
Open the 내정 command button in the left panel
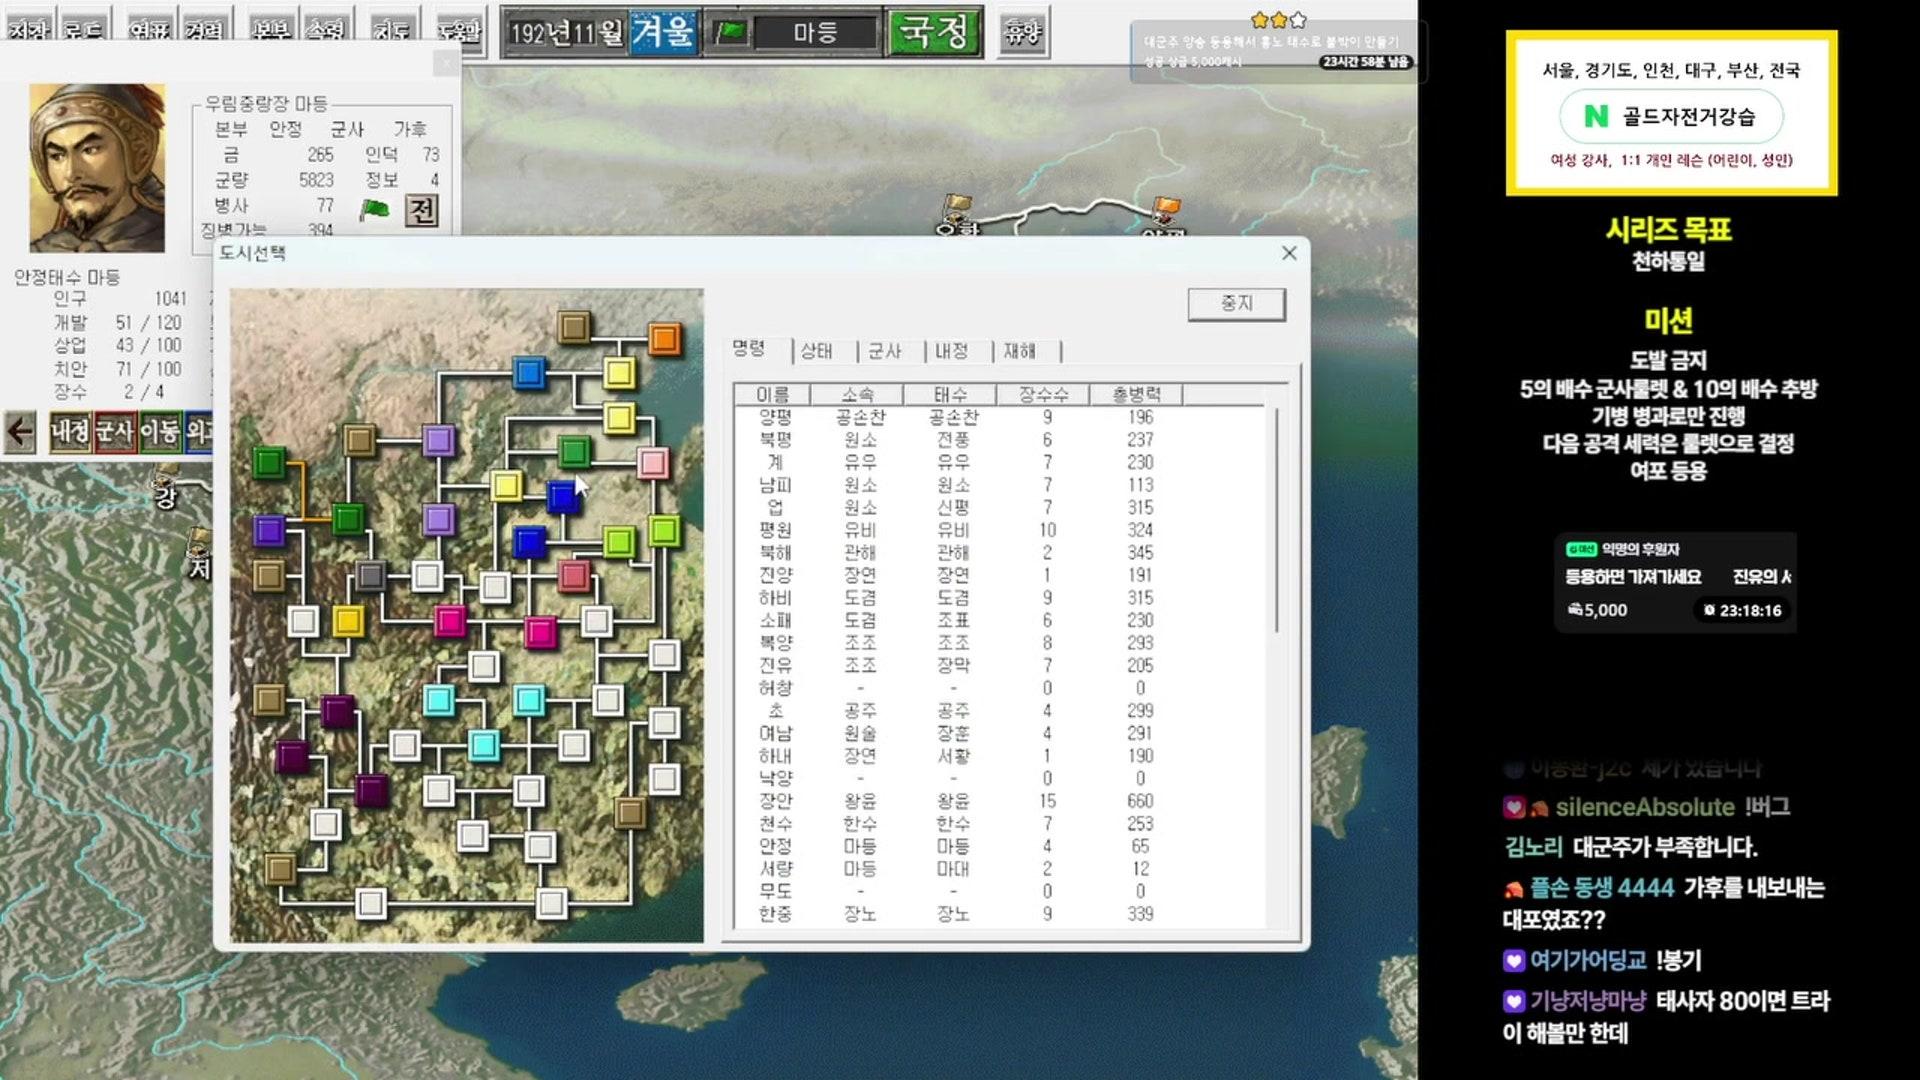point(71,432)
